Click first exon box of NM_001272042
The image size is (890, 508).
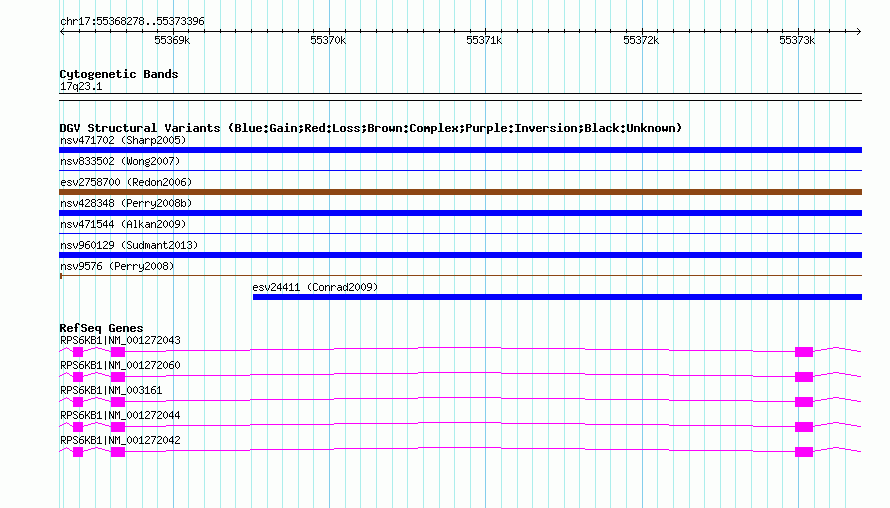coord(78,452)
